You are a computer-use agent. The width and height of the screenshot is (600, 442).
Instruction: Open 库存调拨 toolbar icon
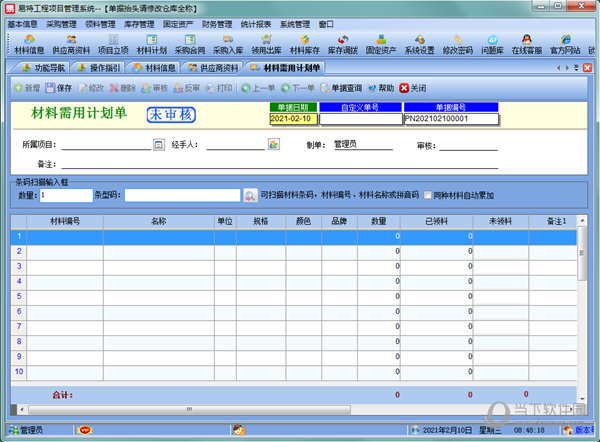click(x=343, y=44)
